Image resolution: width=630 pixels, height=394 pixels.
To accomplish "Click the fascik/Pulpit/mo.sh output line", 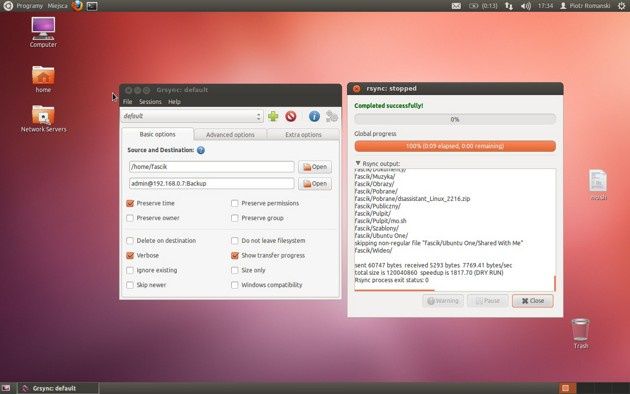I will [x=380, y=221].
